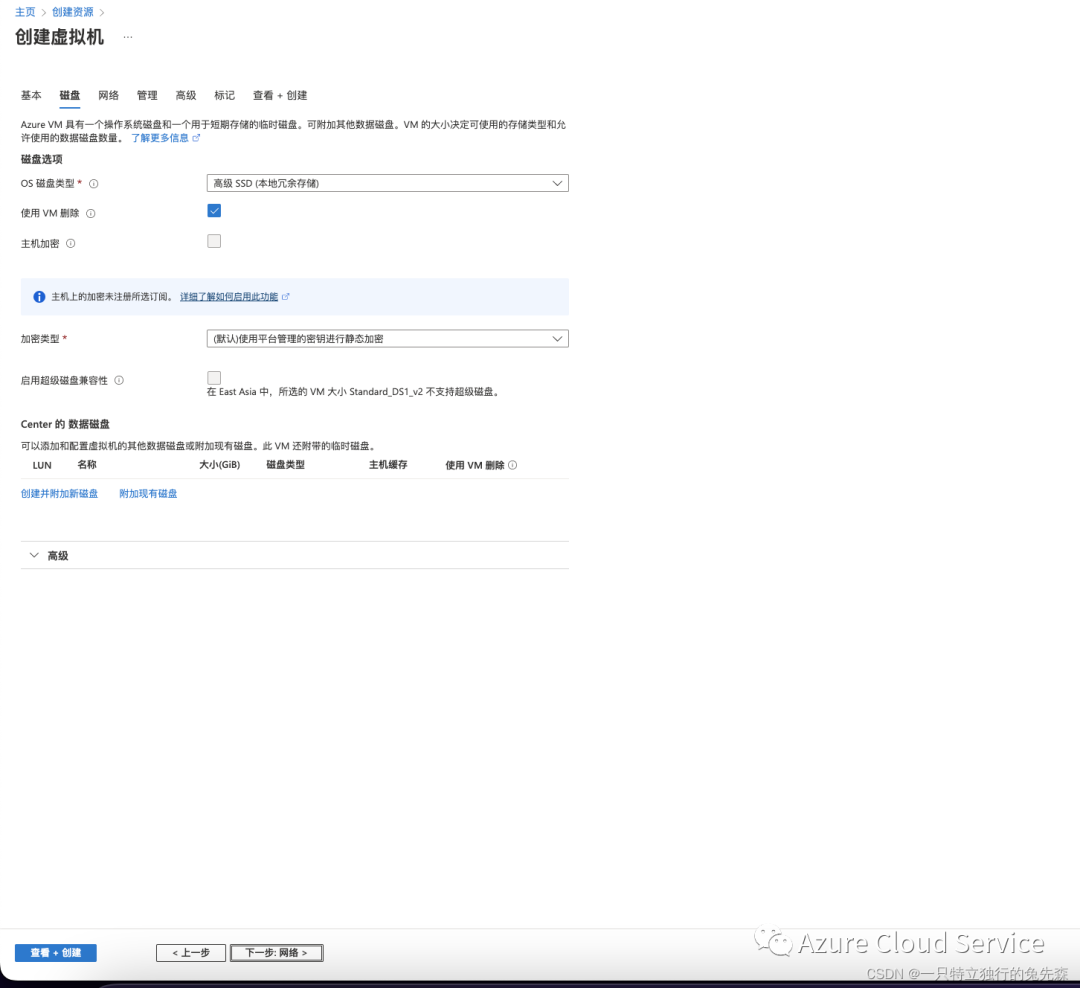Click 创建并附加新磁盘 link

59,494
